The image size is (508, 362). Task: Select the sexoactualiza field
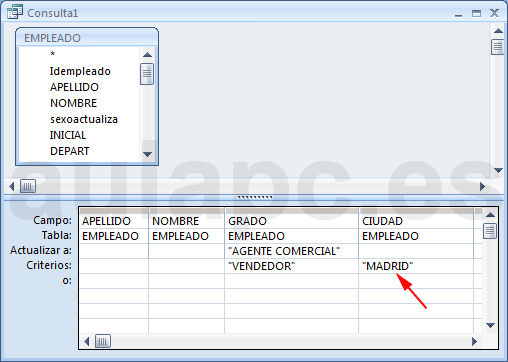coord(84,119)
